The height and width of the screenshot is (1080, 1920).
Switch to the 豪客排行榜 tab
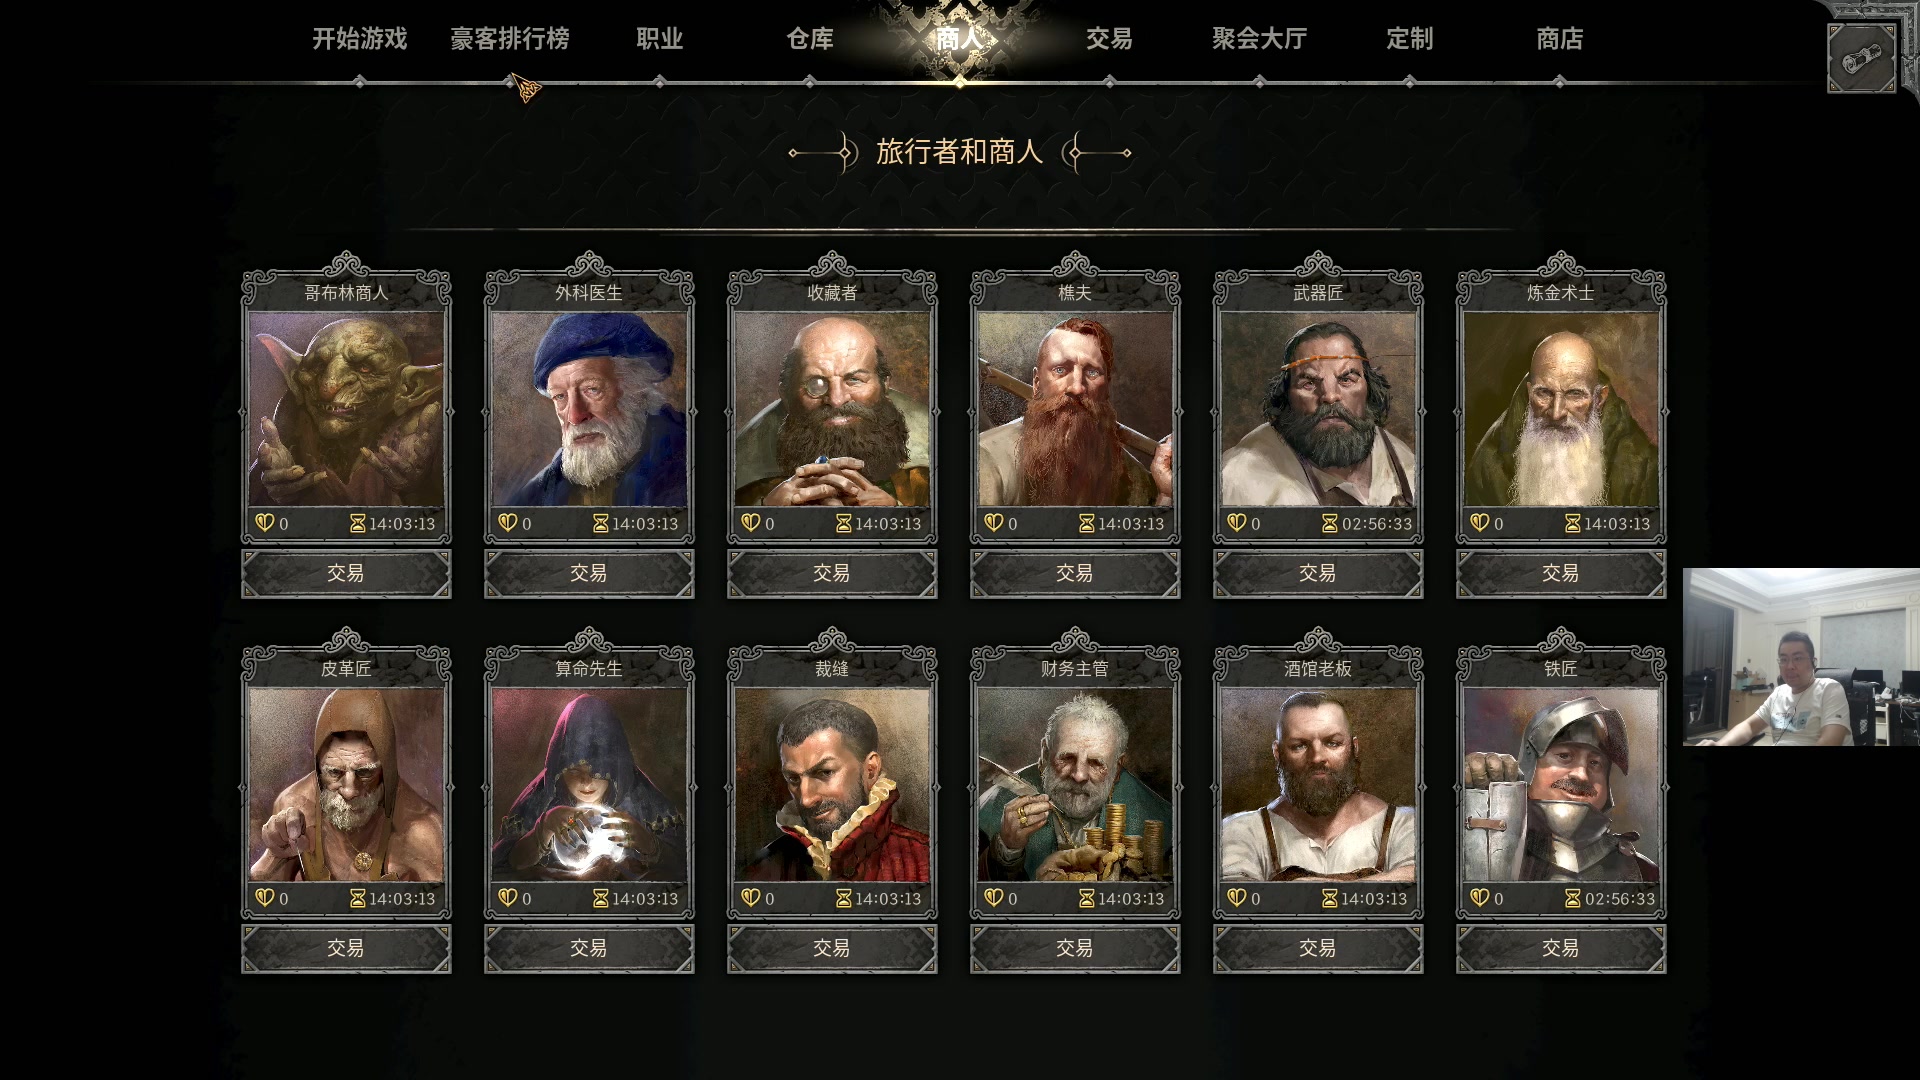point(509,39)
